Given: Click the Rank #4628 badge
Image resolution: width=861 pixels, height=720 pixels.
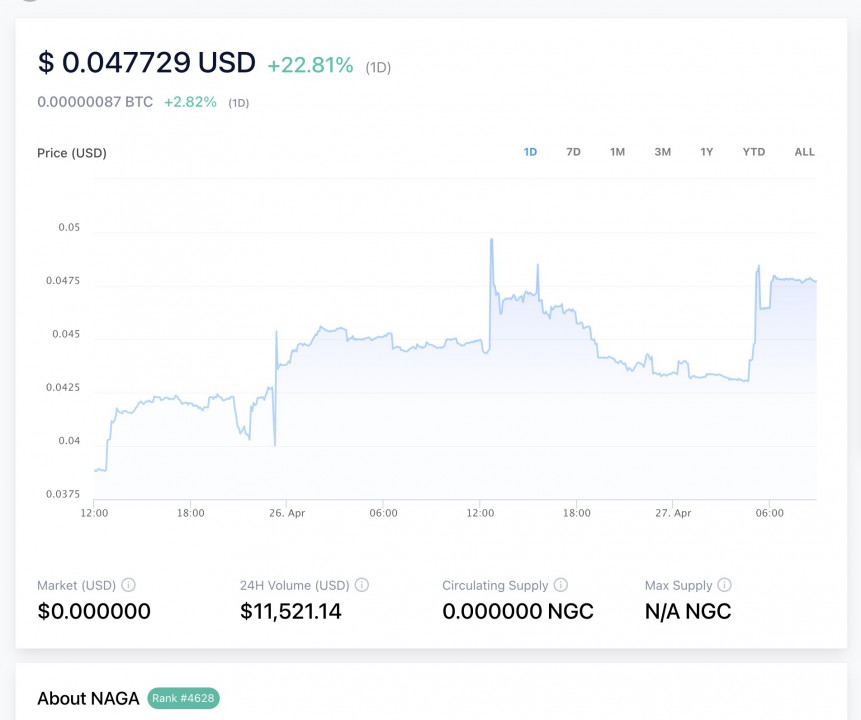Looking at the screenshot, I should pyautogui.click(x=183, y=698).
